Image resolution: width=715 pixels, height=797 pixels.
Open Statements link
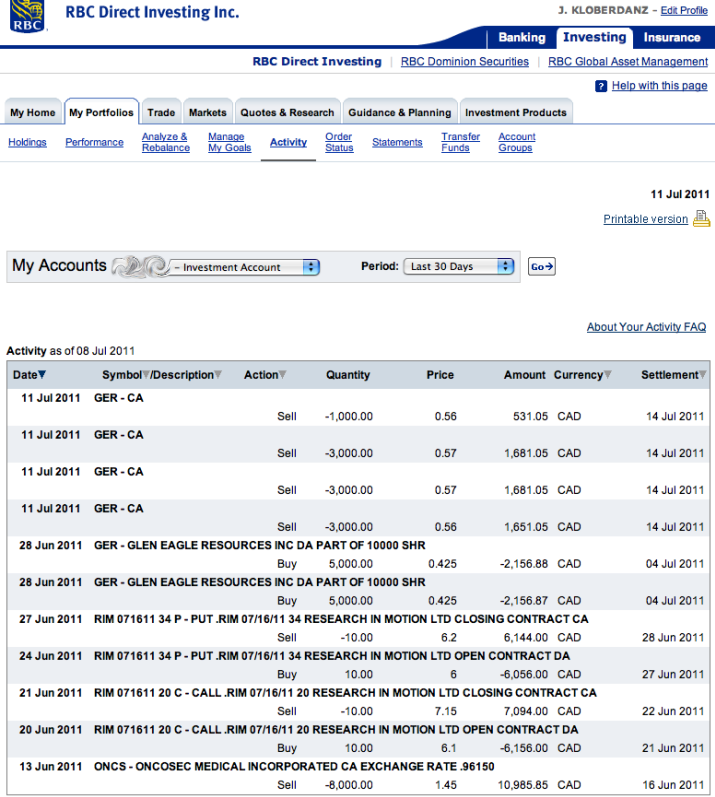point(397,142)
